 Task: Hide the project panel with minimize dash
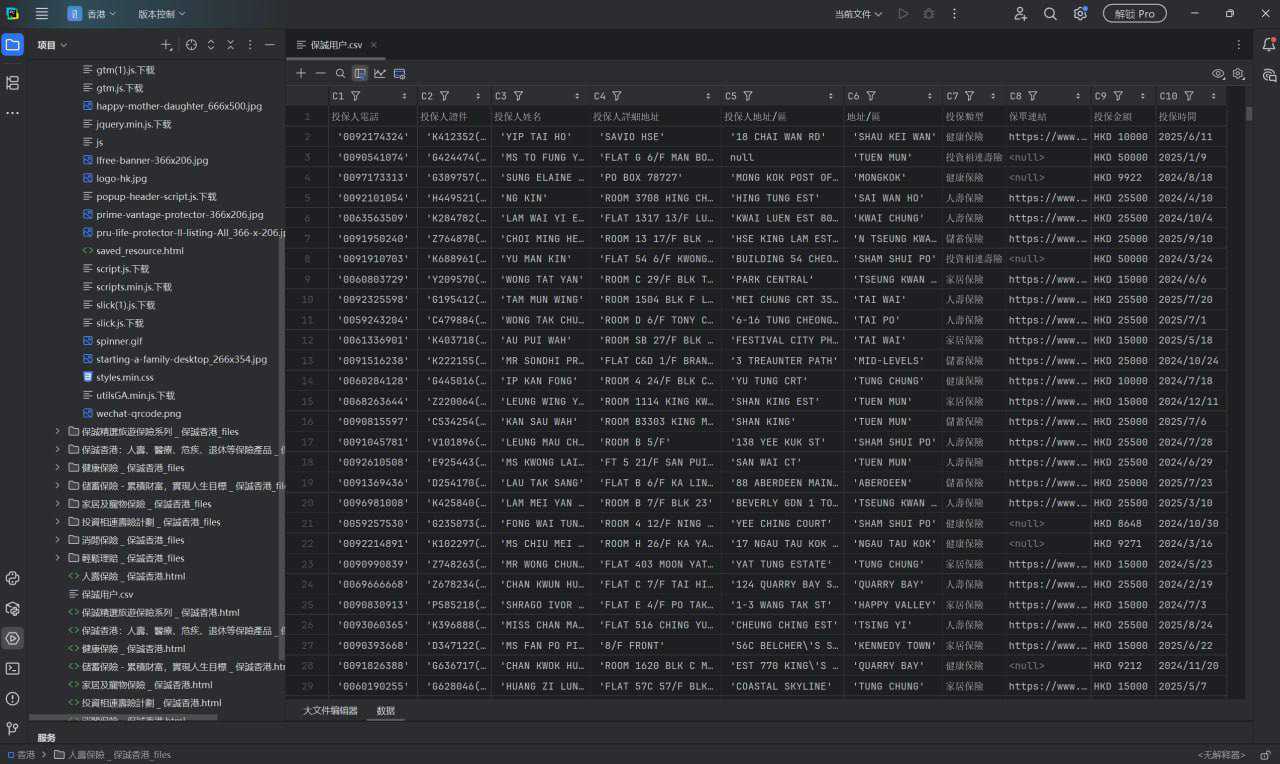[x=269, y=45]
